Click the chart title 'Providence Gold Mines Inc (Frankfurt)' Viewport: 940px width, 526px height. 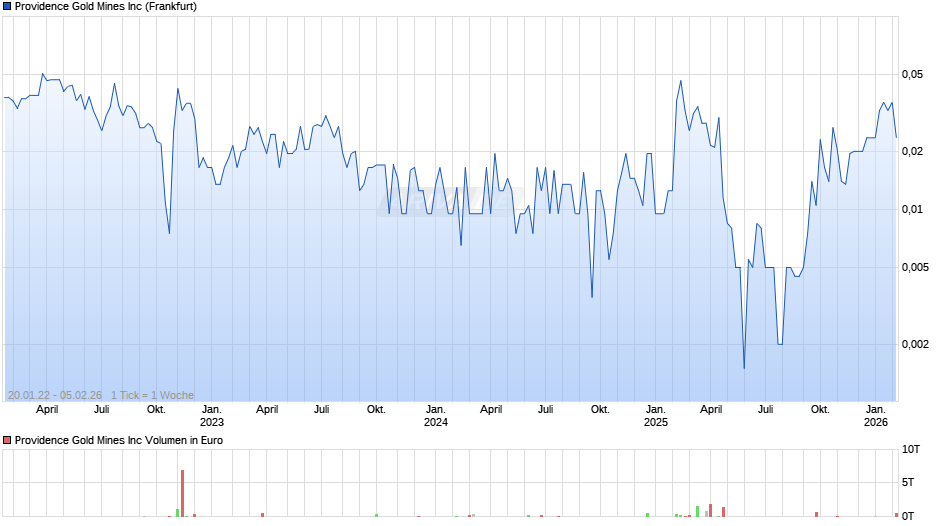point(106,7)
